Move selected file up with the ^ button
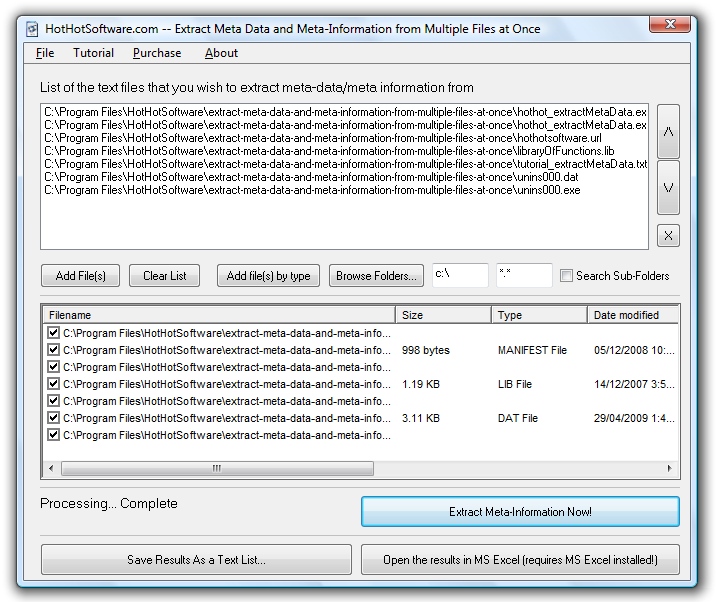Image resolution: width=718 pixels, height=602 pixels. tap(668, 132)
